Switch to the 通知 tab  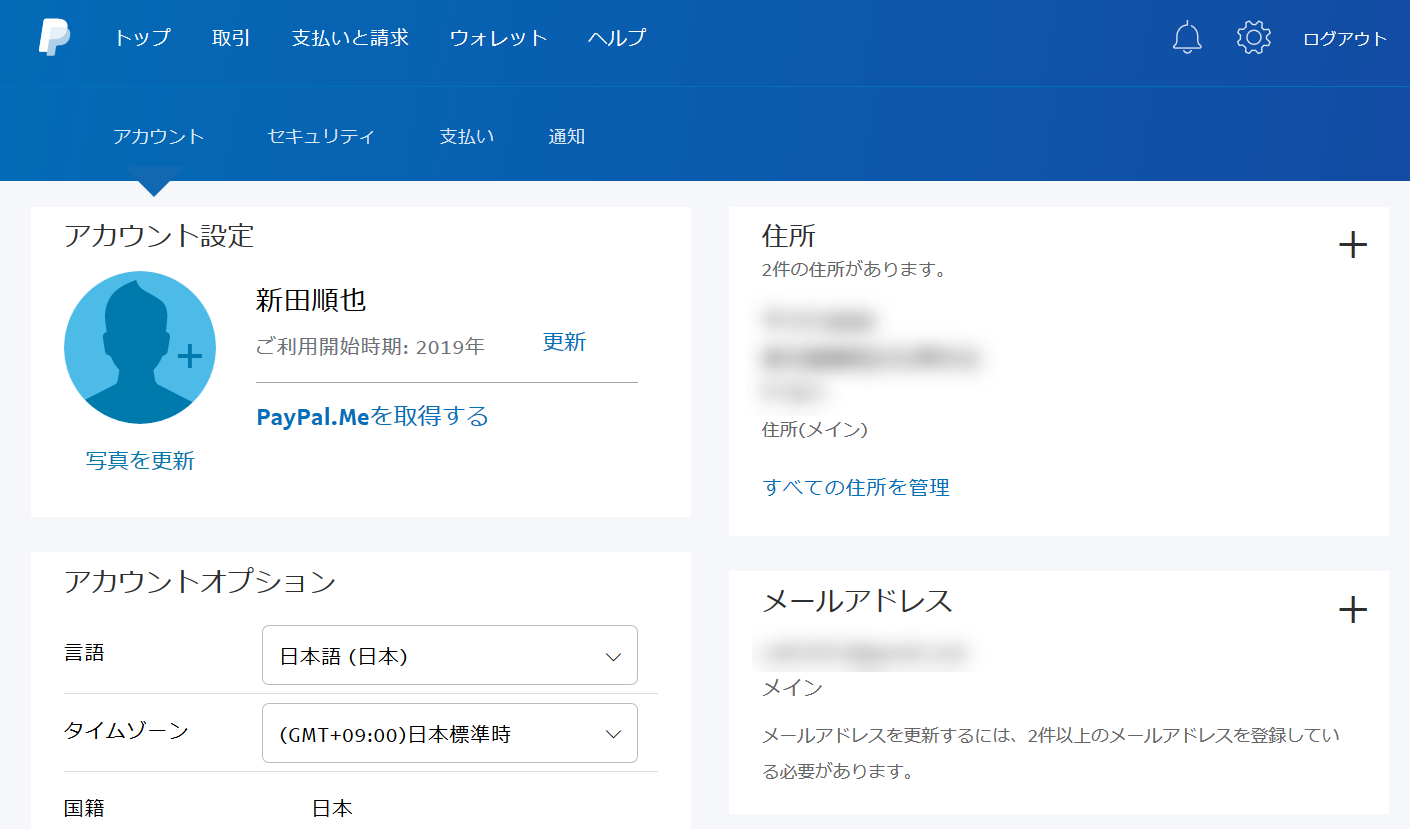[x=566, y=137]
